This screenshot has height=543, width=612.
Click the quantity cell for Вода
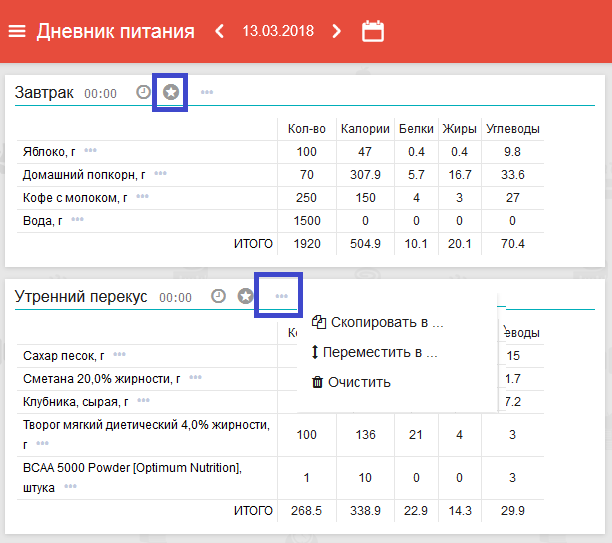click(306, 220)
